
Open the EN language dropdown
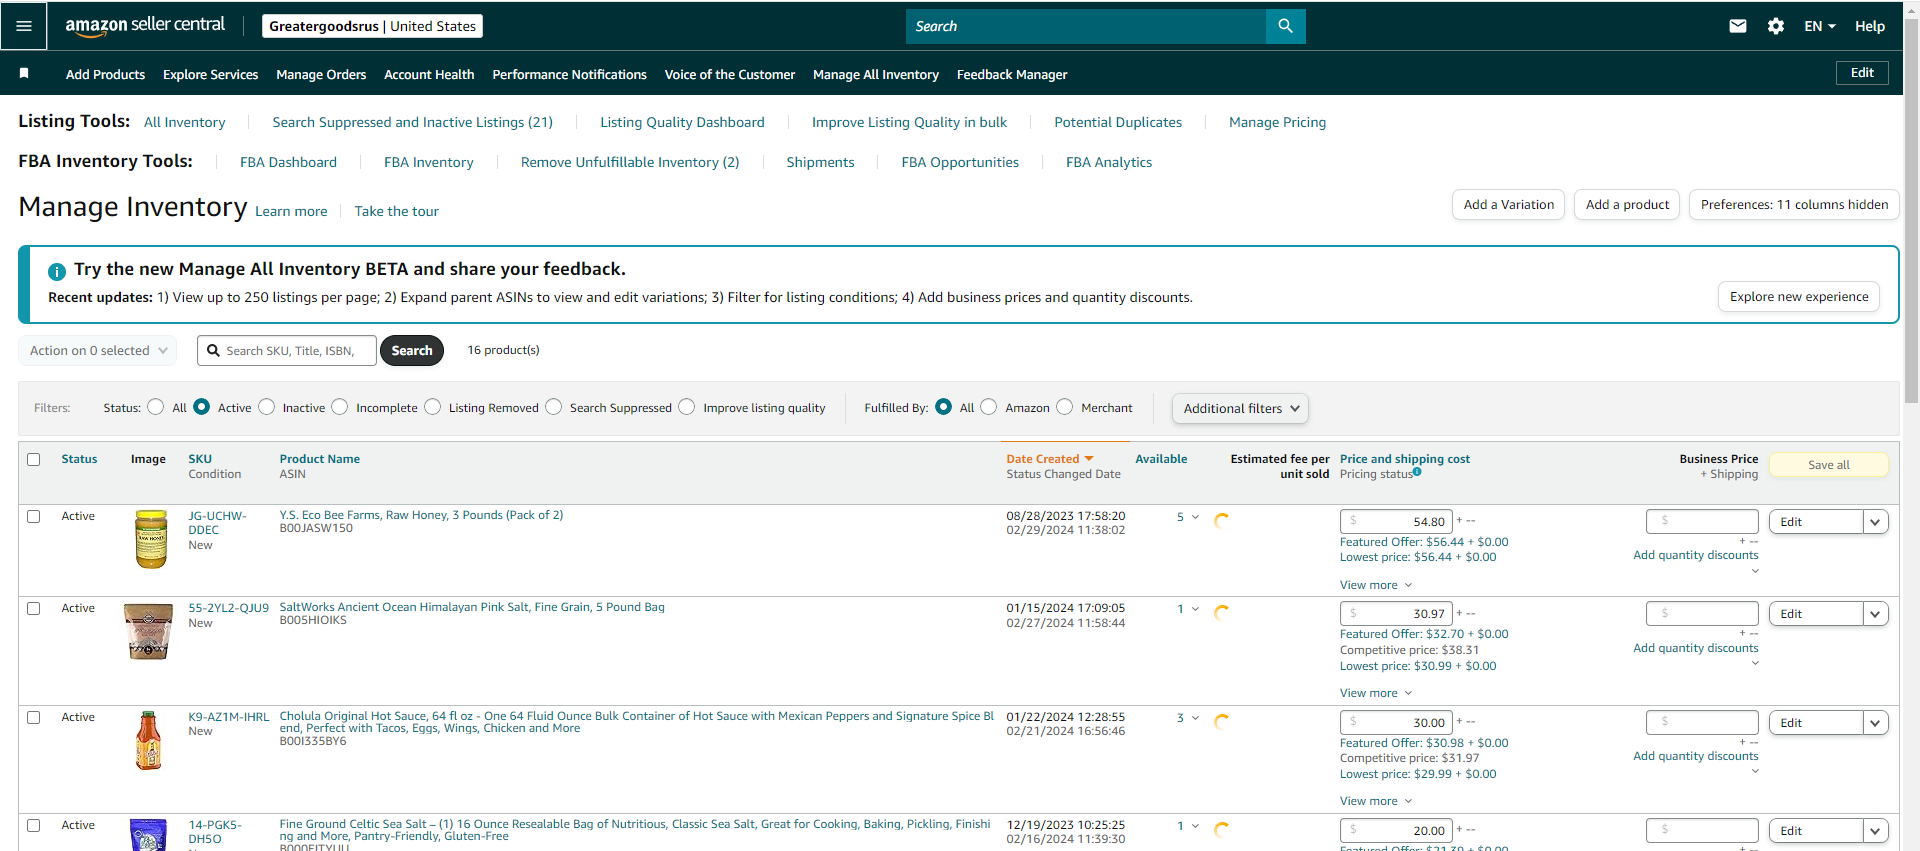click(1820, 26)
